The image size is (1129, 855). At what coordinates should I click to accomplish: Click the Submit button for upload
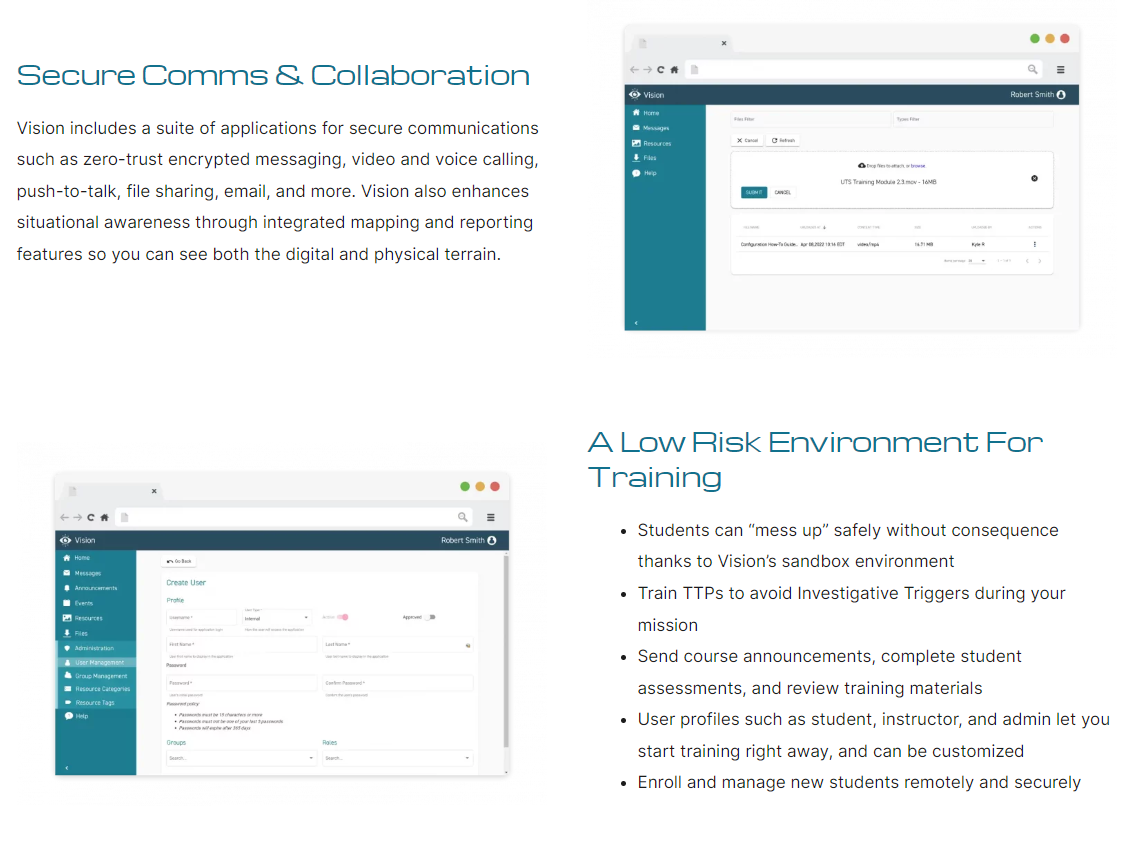click(x=753, y=192)
